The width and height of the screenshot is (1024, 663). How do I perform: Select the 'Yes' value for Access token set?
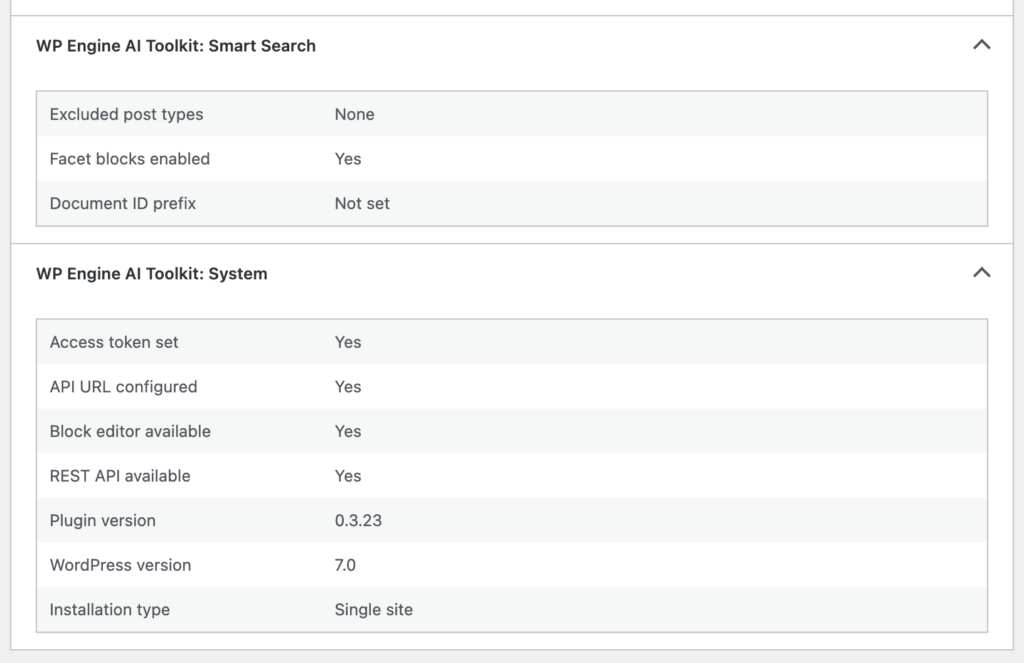[347, 342]
